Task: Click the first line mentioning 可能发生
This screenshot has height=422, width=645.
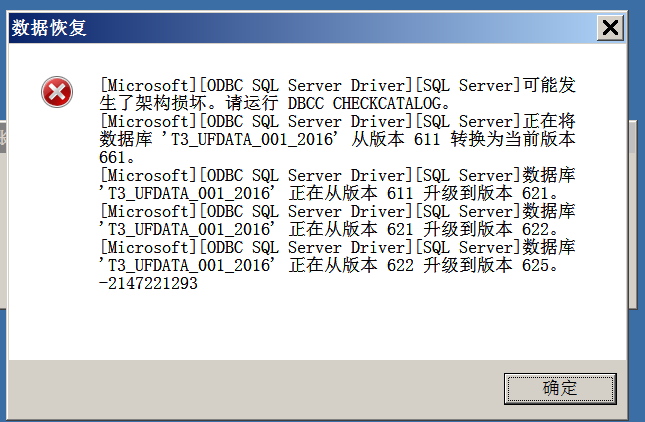Action: [337, 86]
